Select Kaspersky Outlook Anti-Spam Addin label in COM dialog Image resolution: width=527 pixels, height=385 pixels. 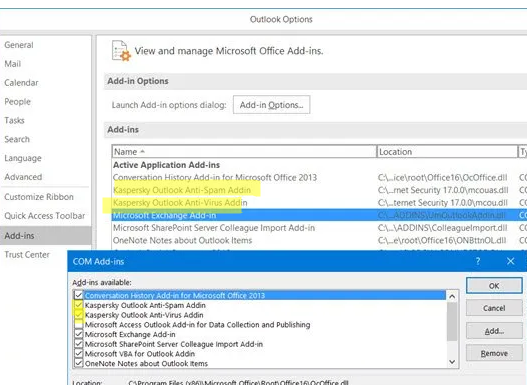click(x=145, y=305)
